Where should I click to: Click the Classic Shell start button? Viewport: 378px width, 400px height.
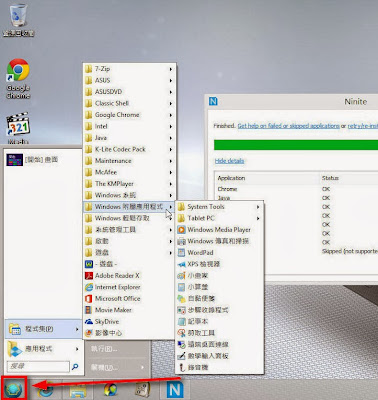tap(14, 389)
